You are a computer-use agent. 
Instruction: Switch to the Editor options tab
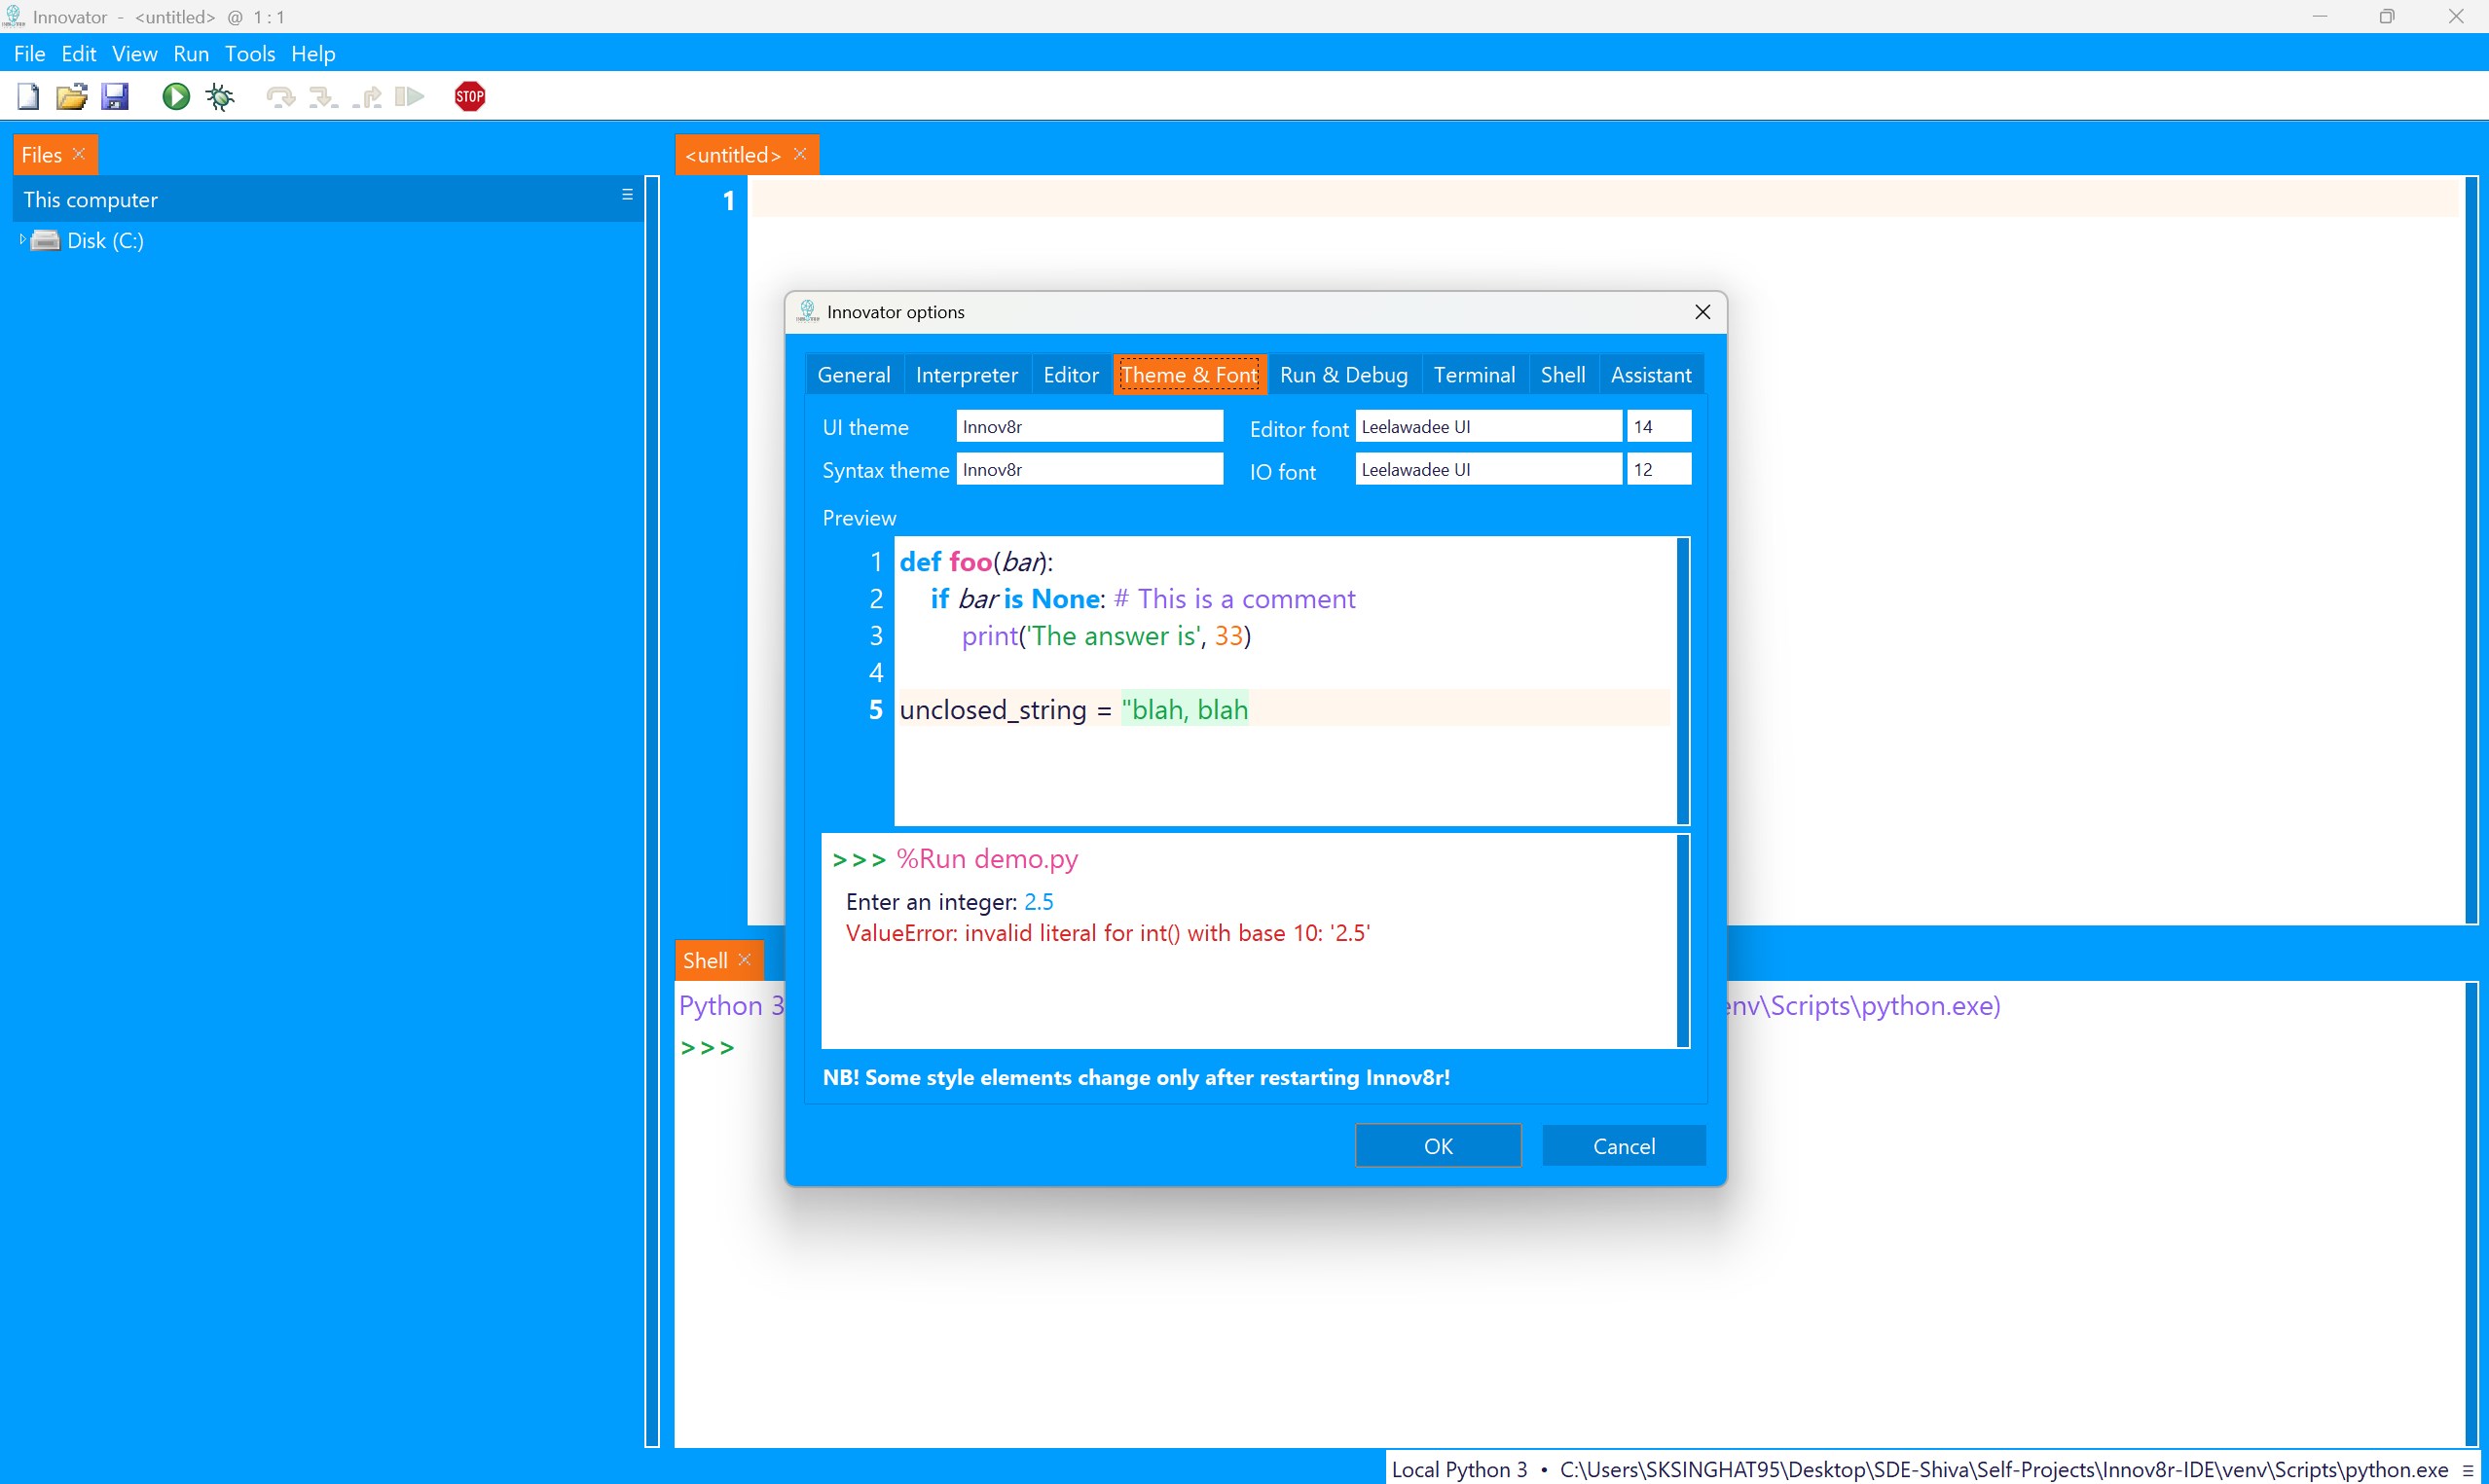point(1071,375)
